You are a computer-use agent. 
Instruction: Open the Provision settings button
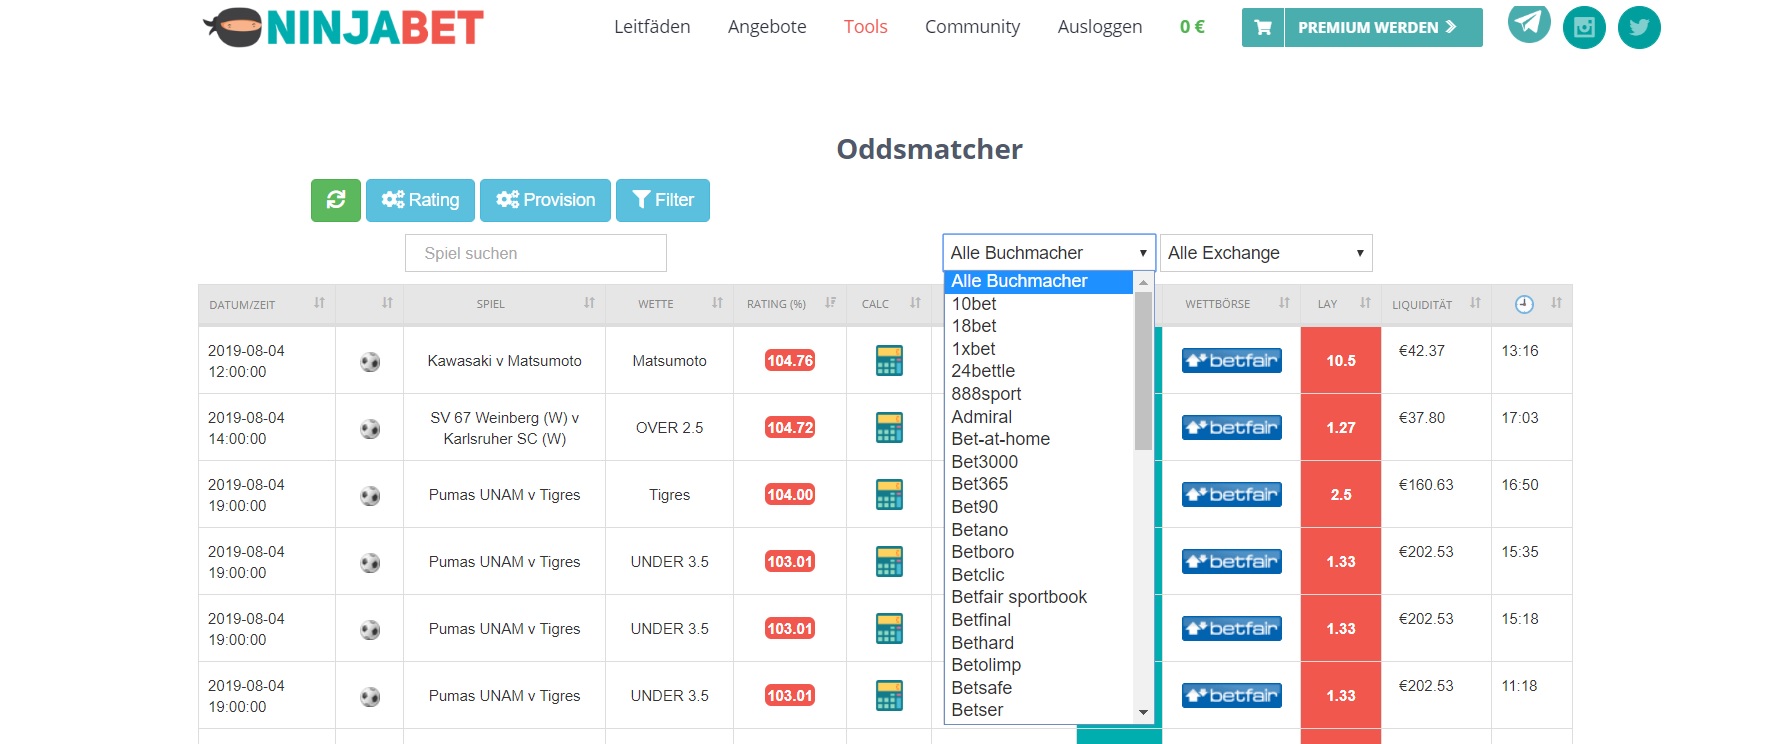tap(546, 200)
